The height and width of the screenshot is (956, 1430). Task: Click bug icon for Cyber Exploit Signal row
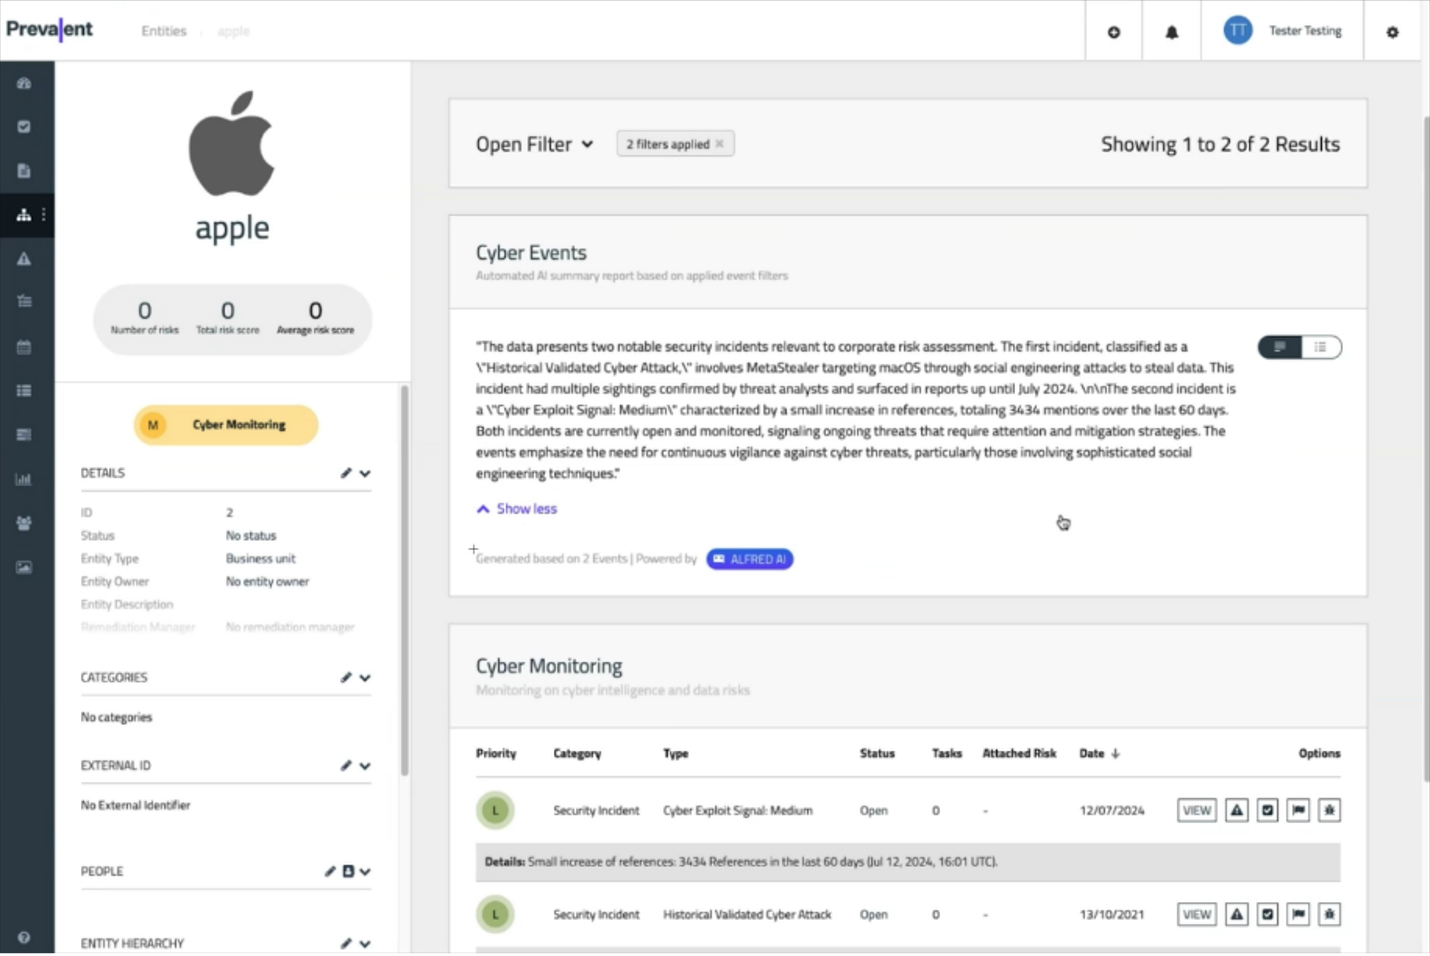[1329, 810]
